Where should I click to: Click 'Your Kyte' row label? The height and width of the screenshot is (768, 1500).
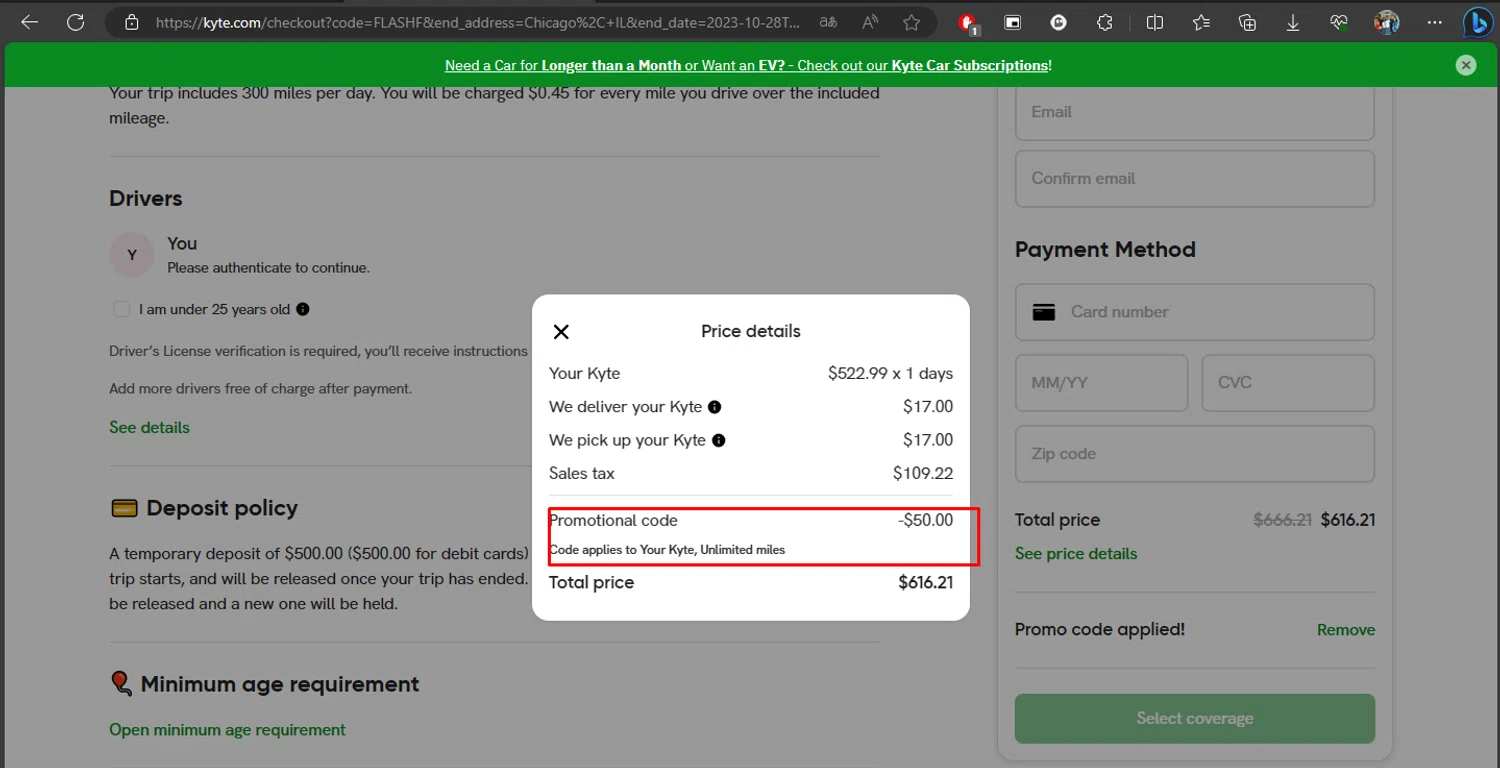tap(584, 373)
